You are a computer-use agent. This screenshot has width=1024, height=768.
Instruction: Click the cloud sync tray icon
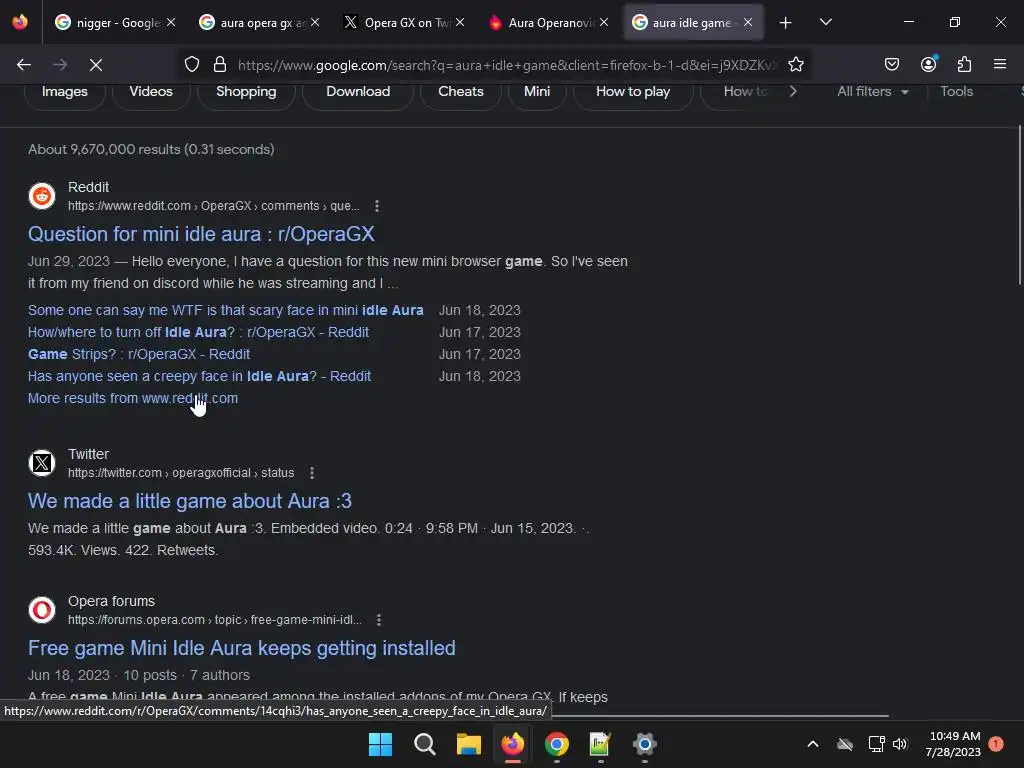[845, 744]
